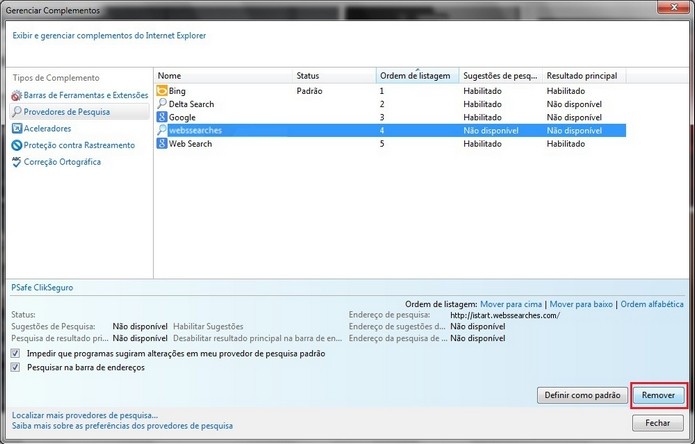695x444 pixels.
Task: Click the Bing search provider icon
Action: [x=162, y=91]
